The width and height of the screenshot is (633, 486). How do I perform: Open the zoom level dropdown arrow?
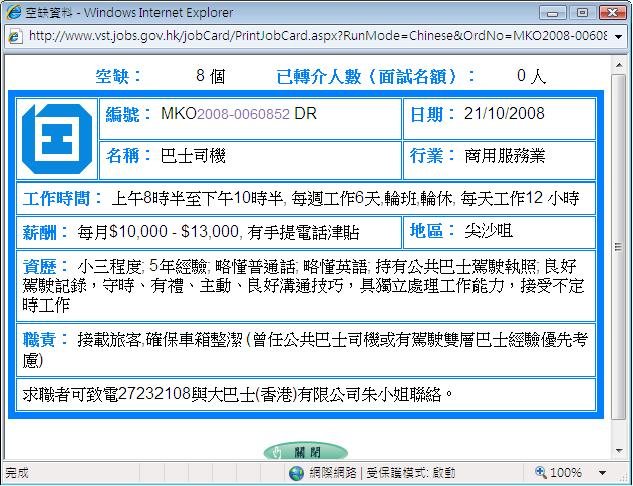(603, 473)
